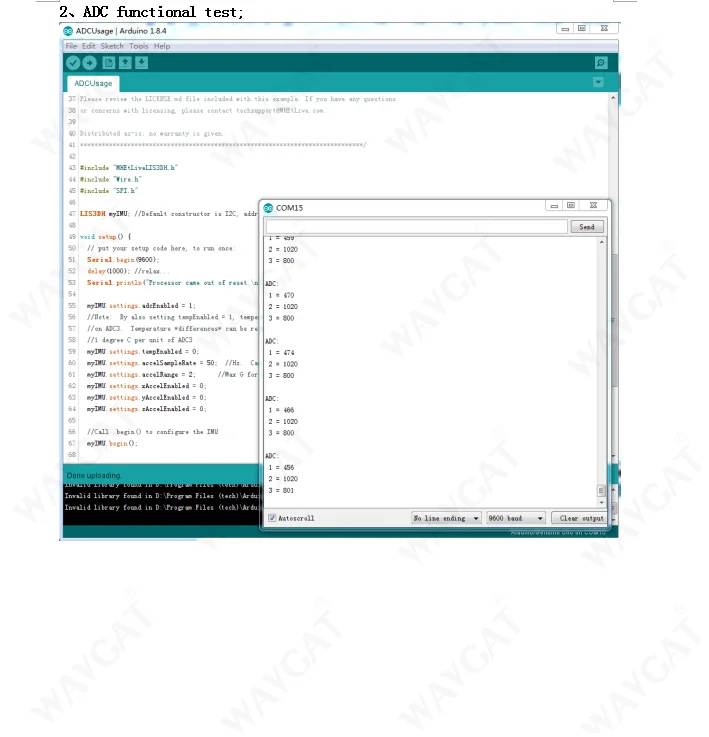Screen dimensions: 709x737
Task: Click code line #include "Wire.h"
Action: (x=110, y=179)
